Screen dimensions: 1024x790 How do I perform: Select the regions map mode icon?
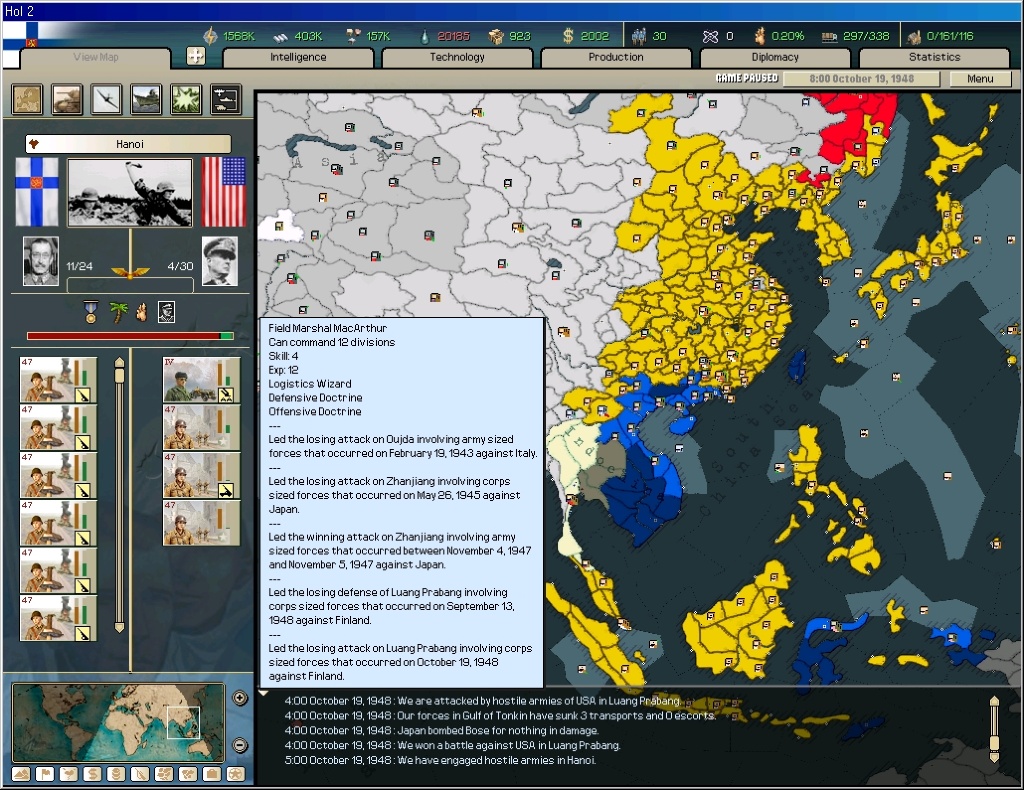[x=164, y=774]
